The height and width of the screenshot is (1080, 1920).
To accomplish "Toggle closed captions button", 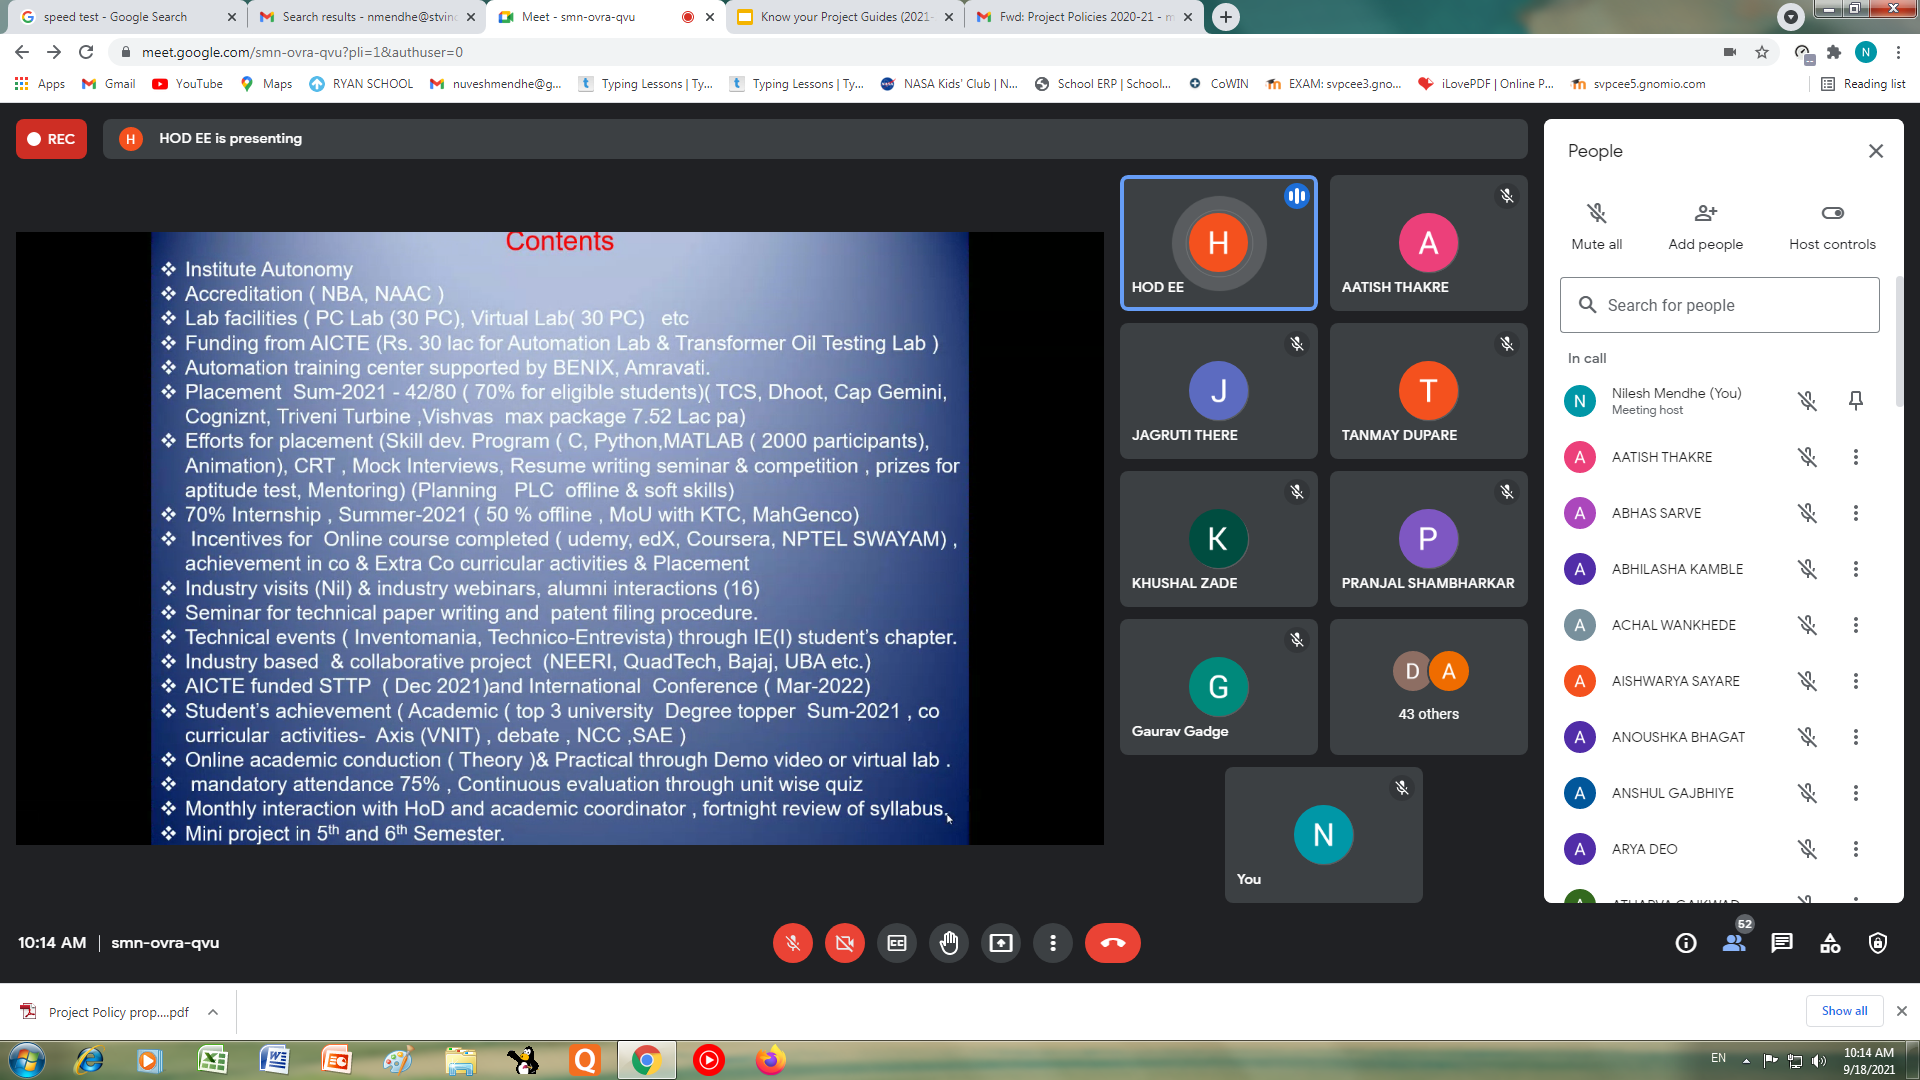I will (896, 943).
